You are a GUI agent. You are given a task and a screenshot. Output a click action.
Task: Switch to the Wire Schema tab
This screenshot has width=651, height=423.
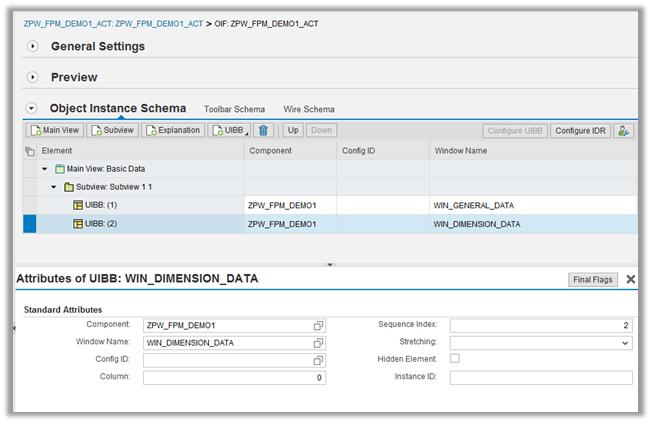(308, 109)
